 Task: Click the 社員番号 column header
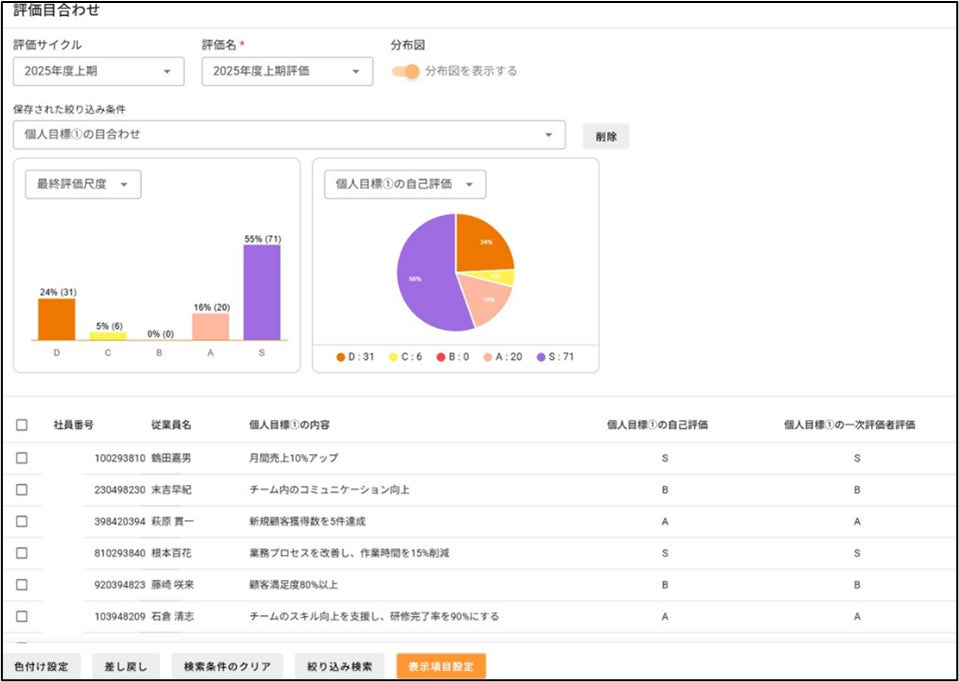(x=73, y=424)
